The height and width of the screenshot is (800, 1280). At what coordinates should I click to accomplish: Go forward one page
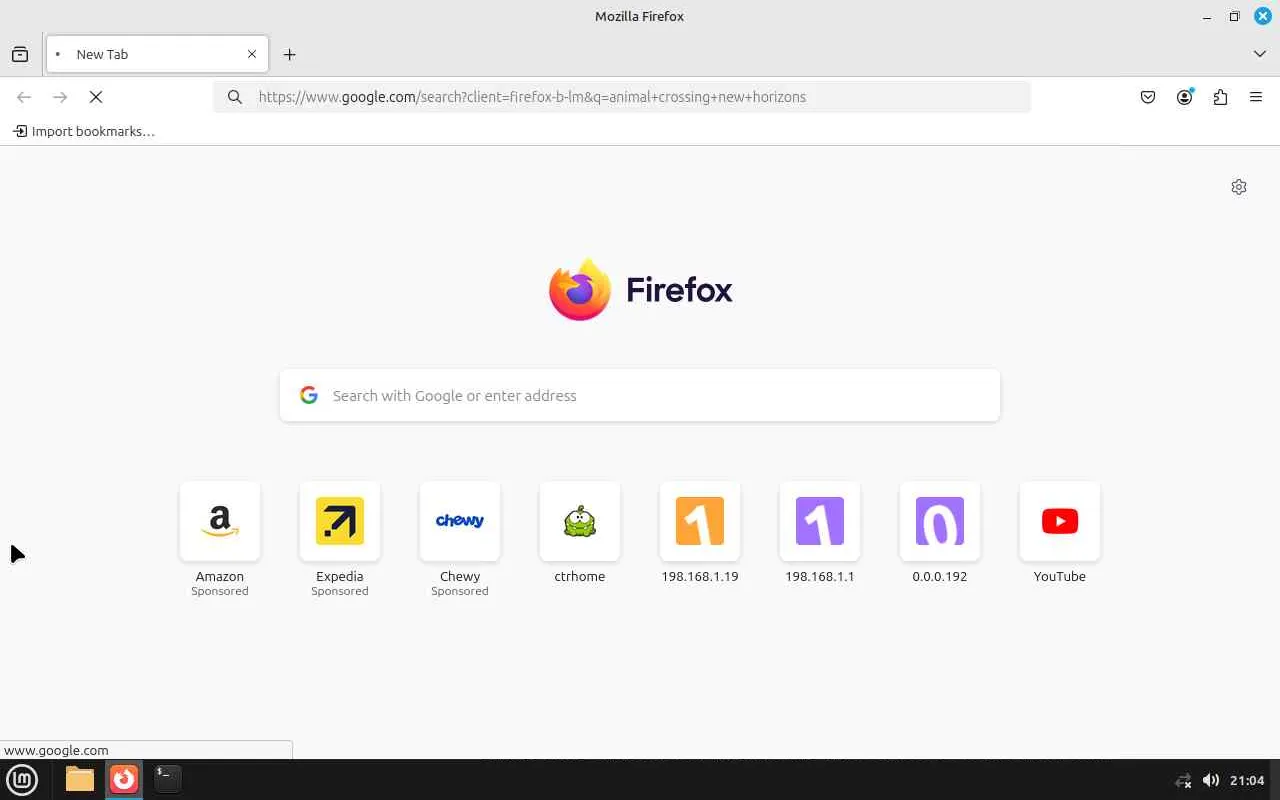tap(60, 97)
